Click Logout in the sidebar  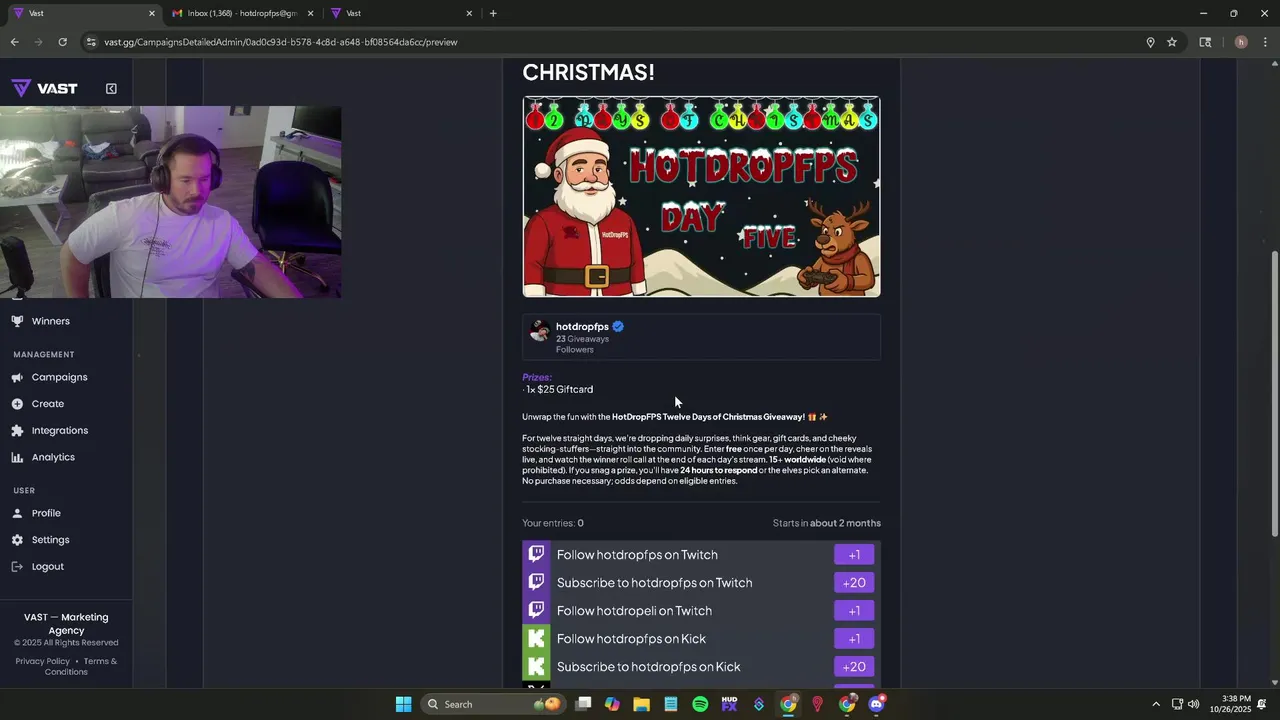47,567
